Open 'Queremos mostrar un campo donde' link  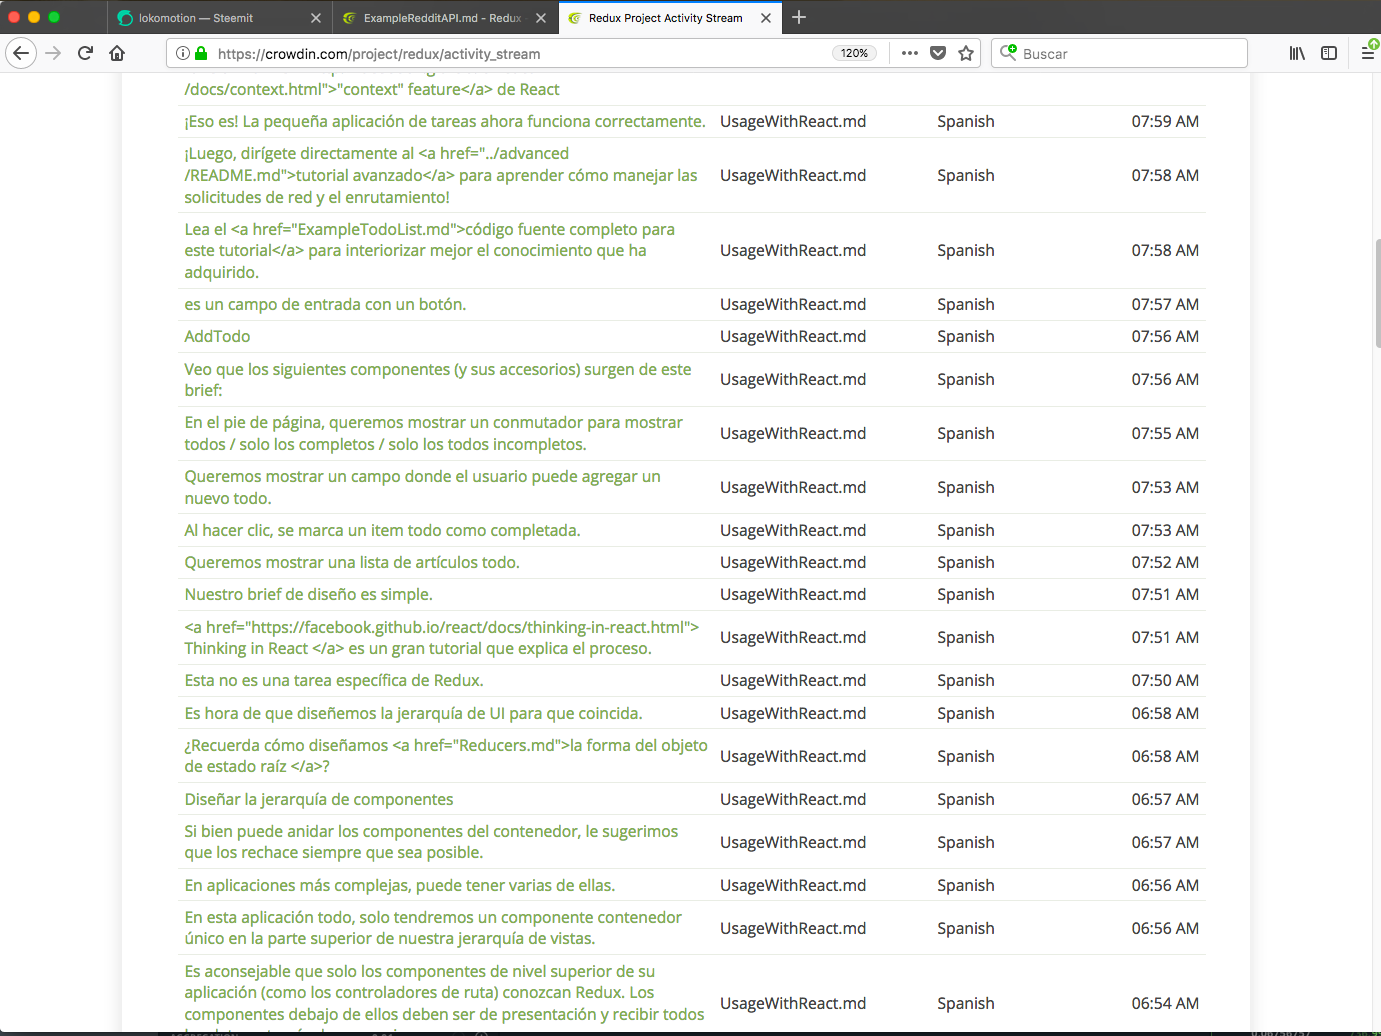[422, 487]
